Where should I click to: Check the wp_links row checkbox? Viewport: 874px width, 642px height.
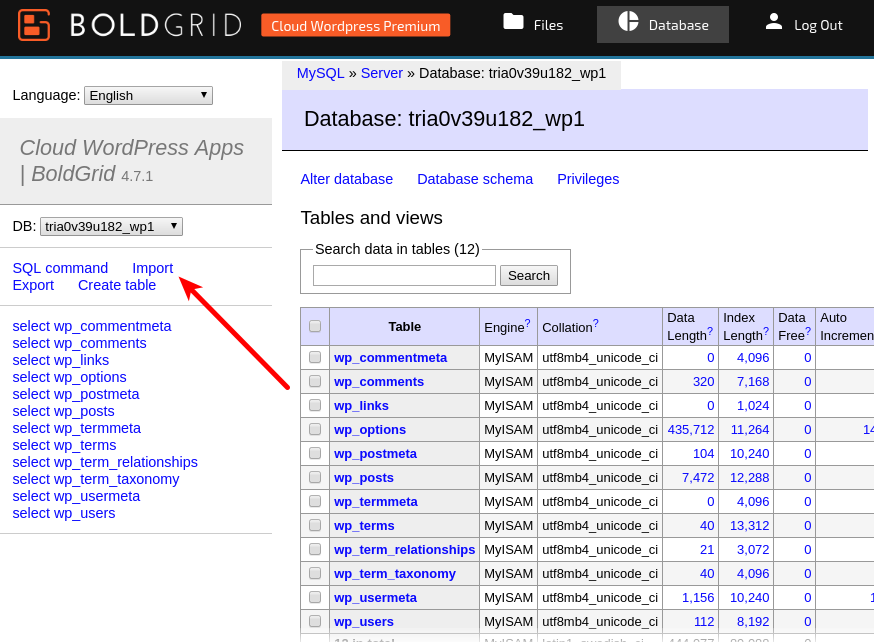pos(315,405)
